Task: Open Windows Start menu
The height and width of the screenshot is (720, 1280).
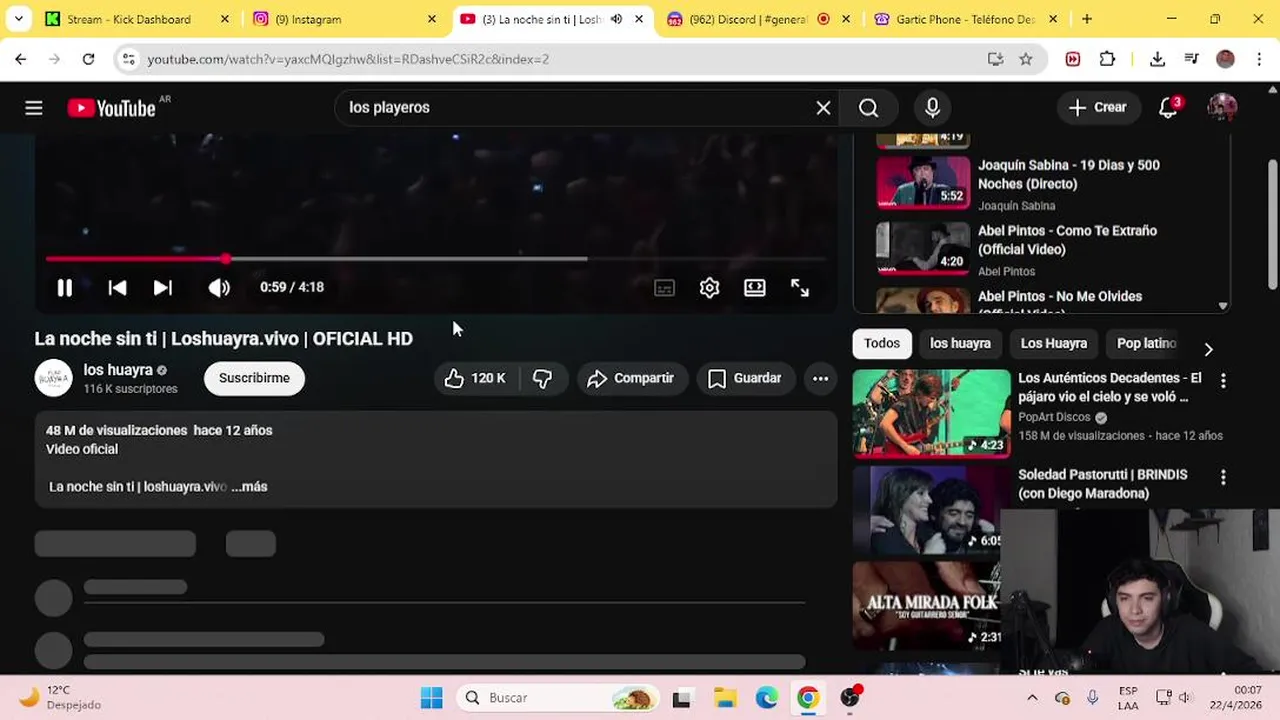Action: (432, 698)
